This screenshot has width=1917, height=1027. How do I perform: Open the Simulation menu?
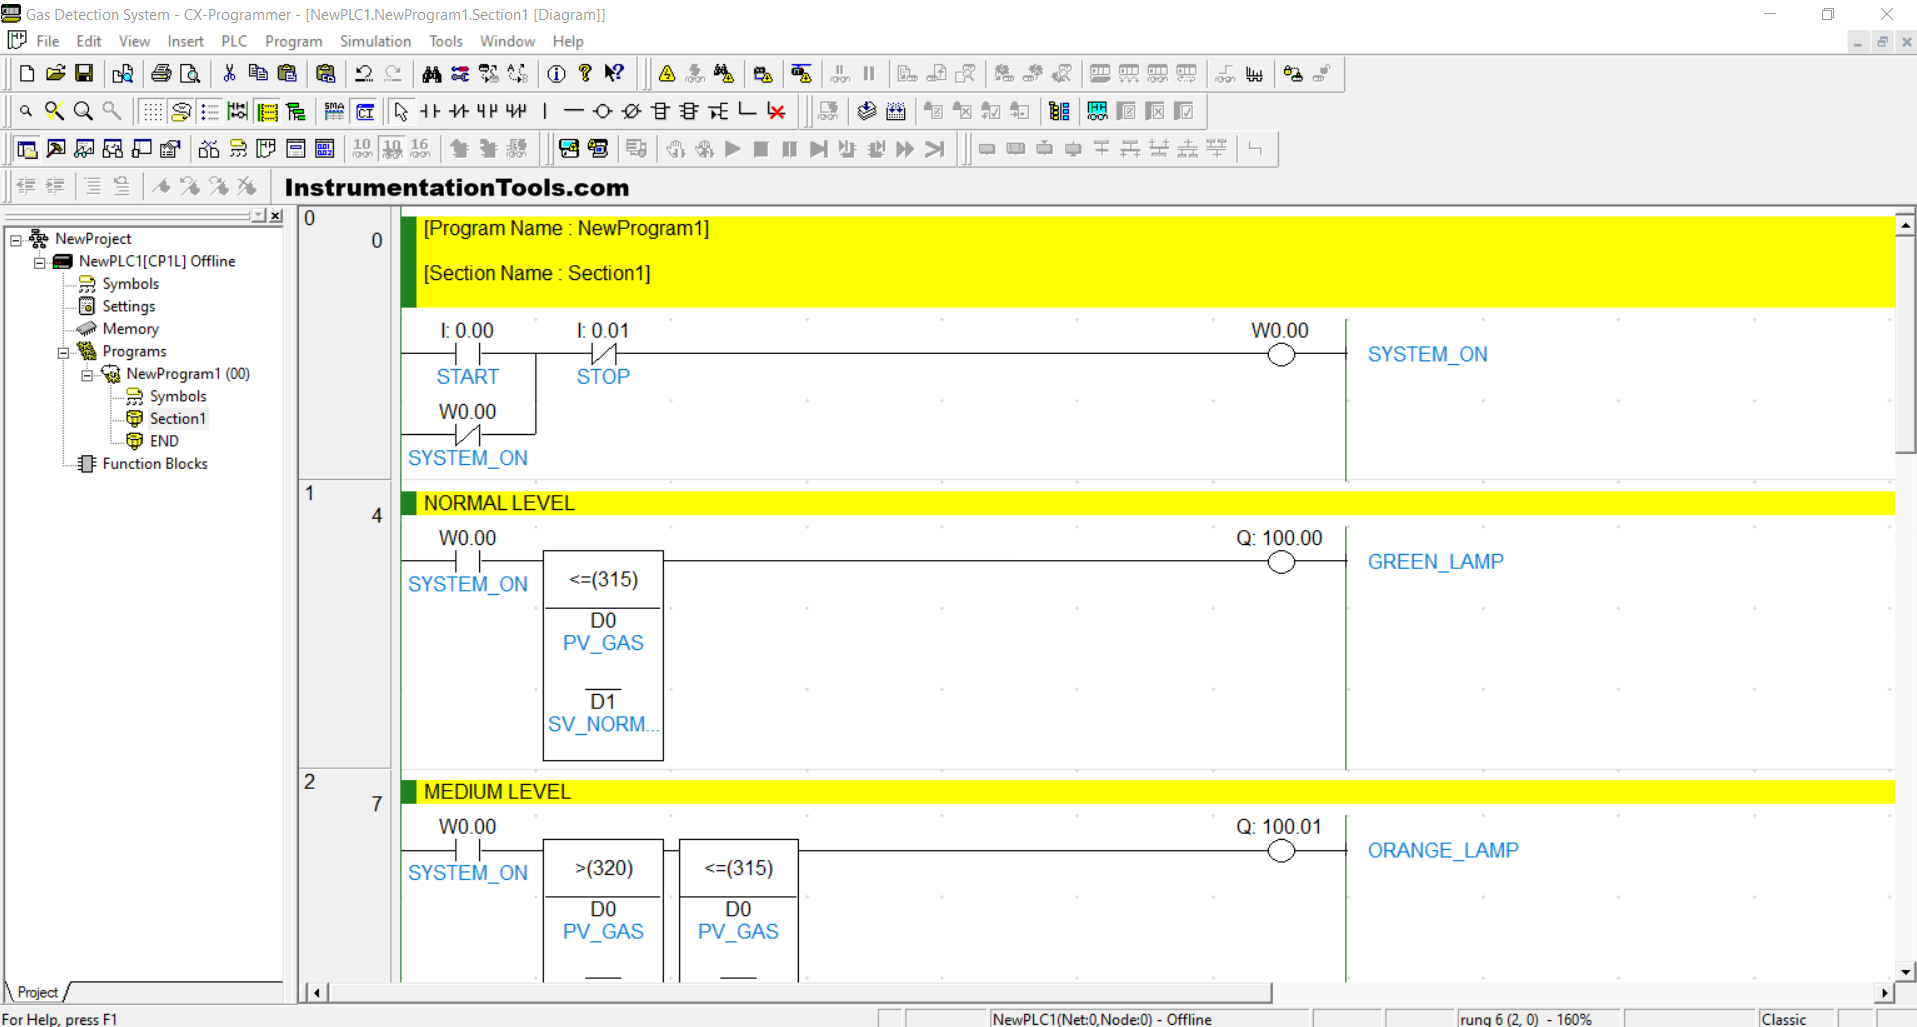375,41
